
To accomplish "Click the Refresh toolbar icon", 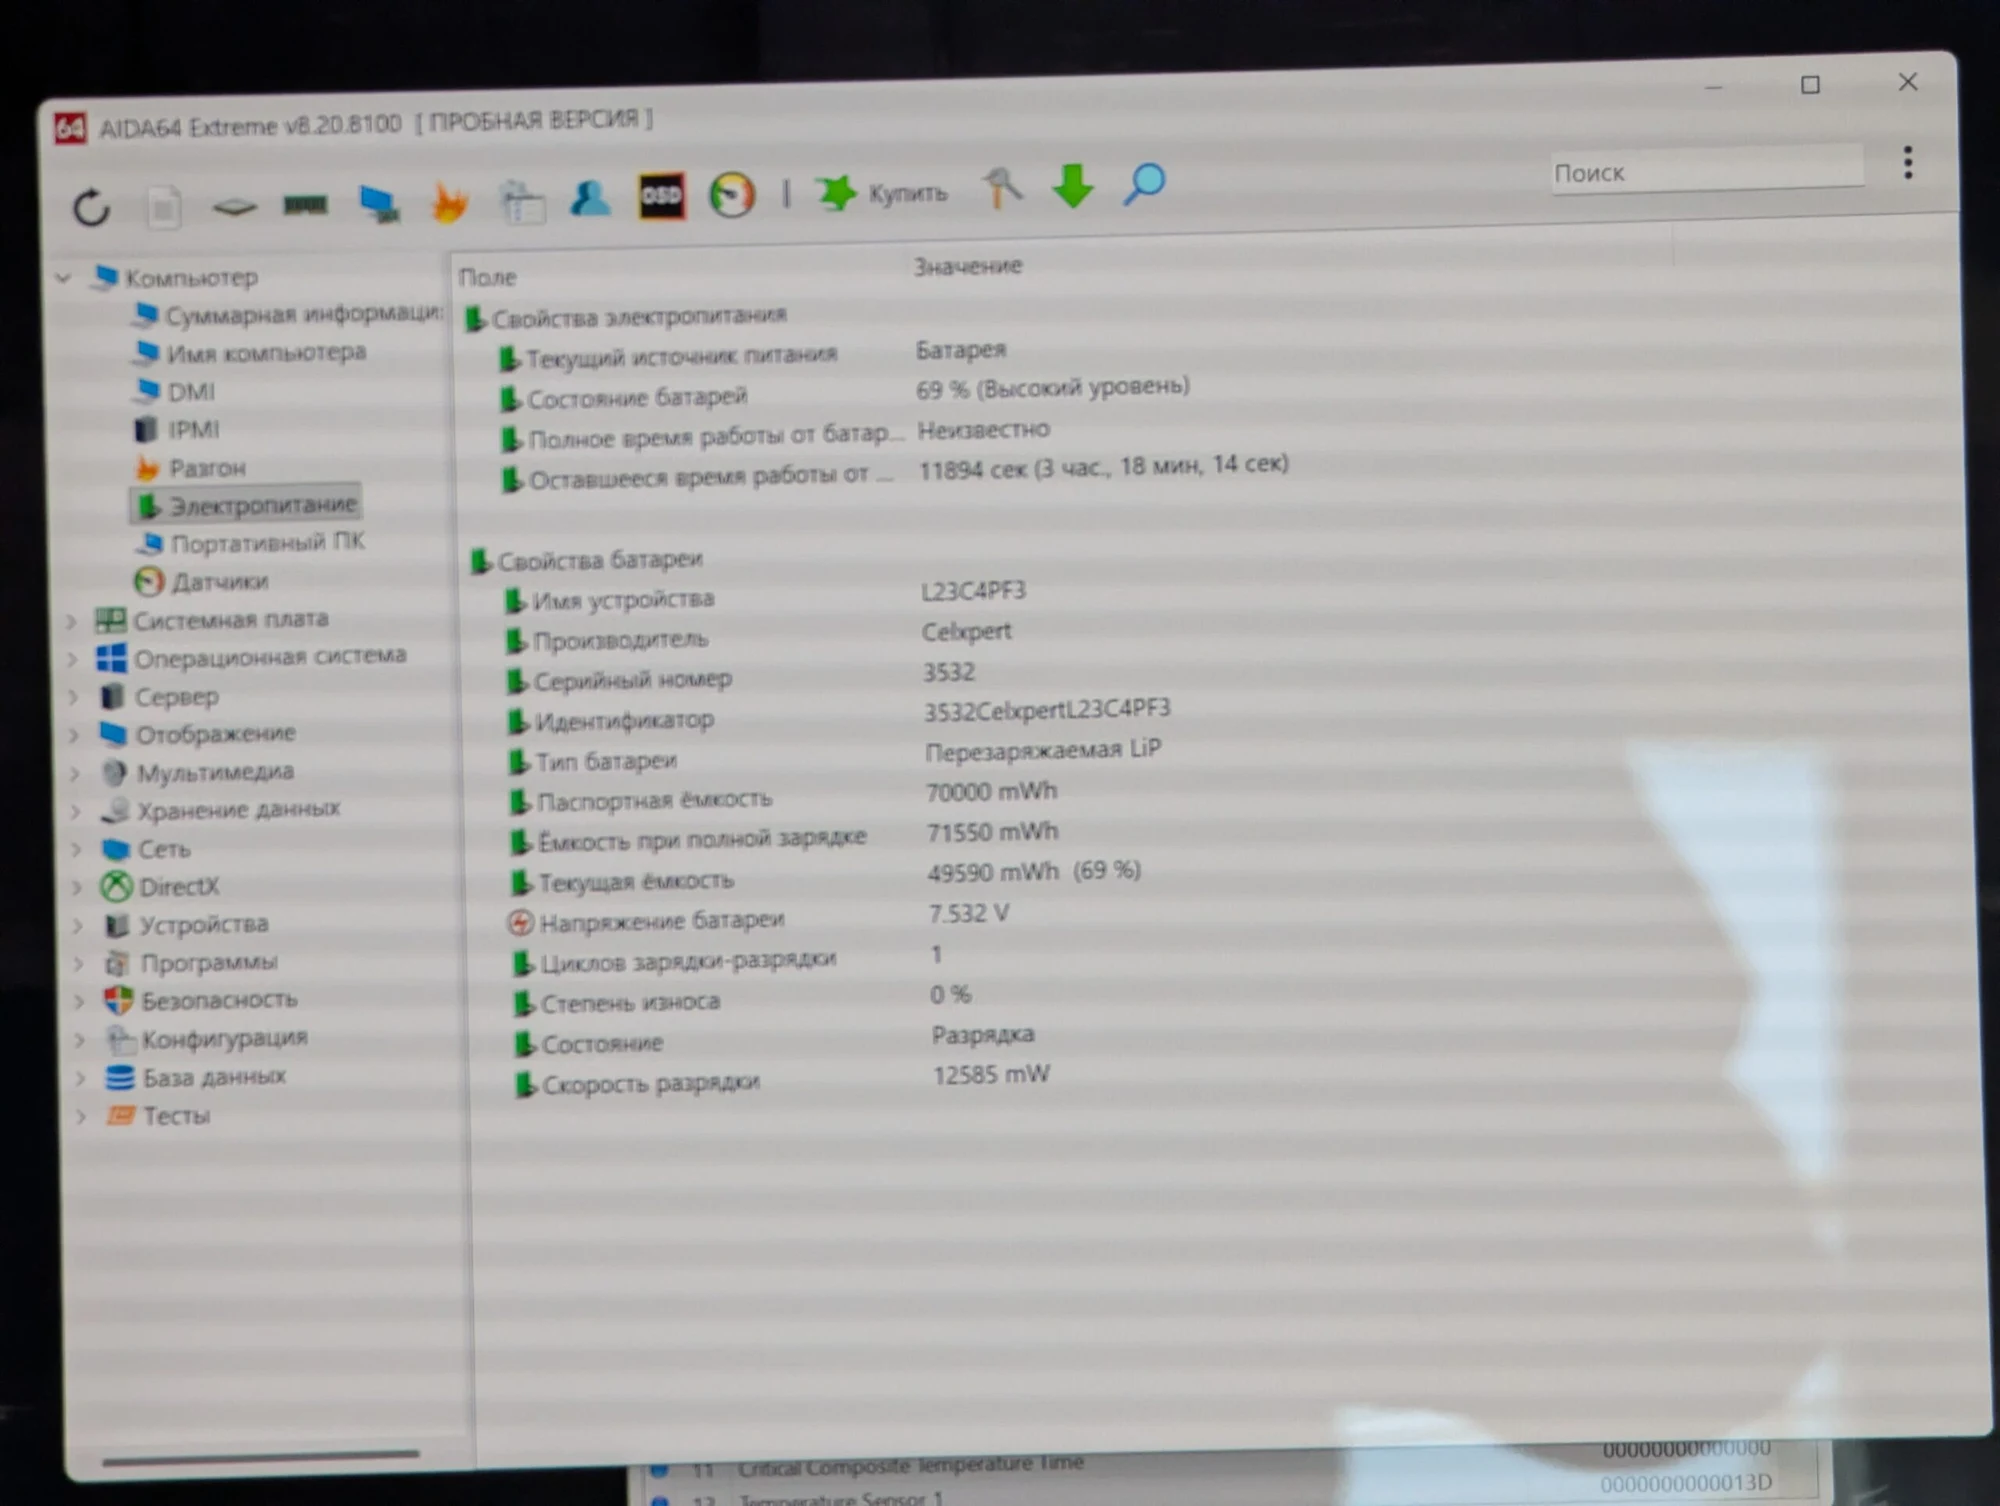I will click(x=91, y=207).
